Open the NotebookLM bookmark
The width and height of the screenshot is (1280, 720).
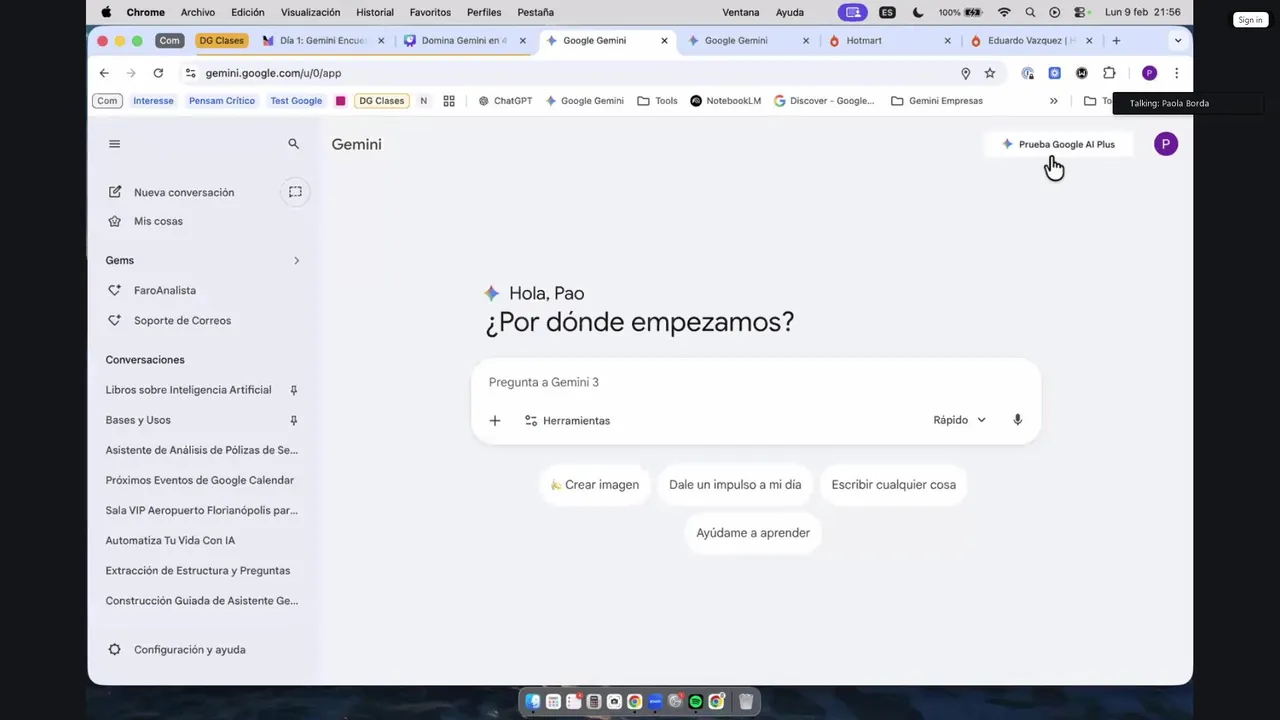point(725,101)
